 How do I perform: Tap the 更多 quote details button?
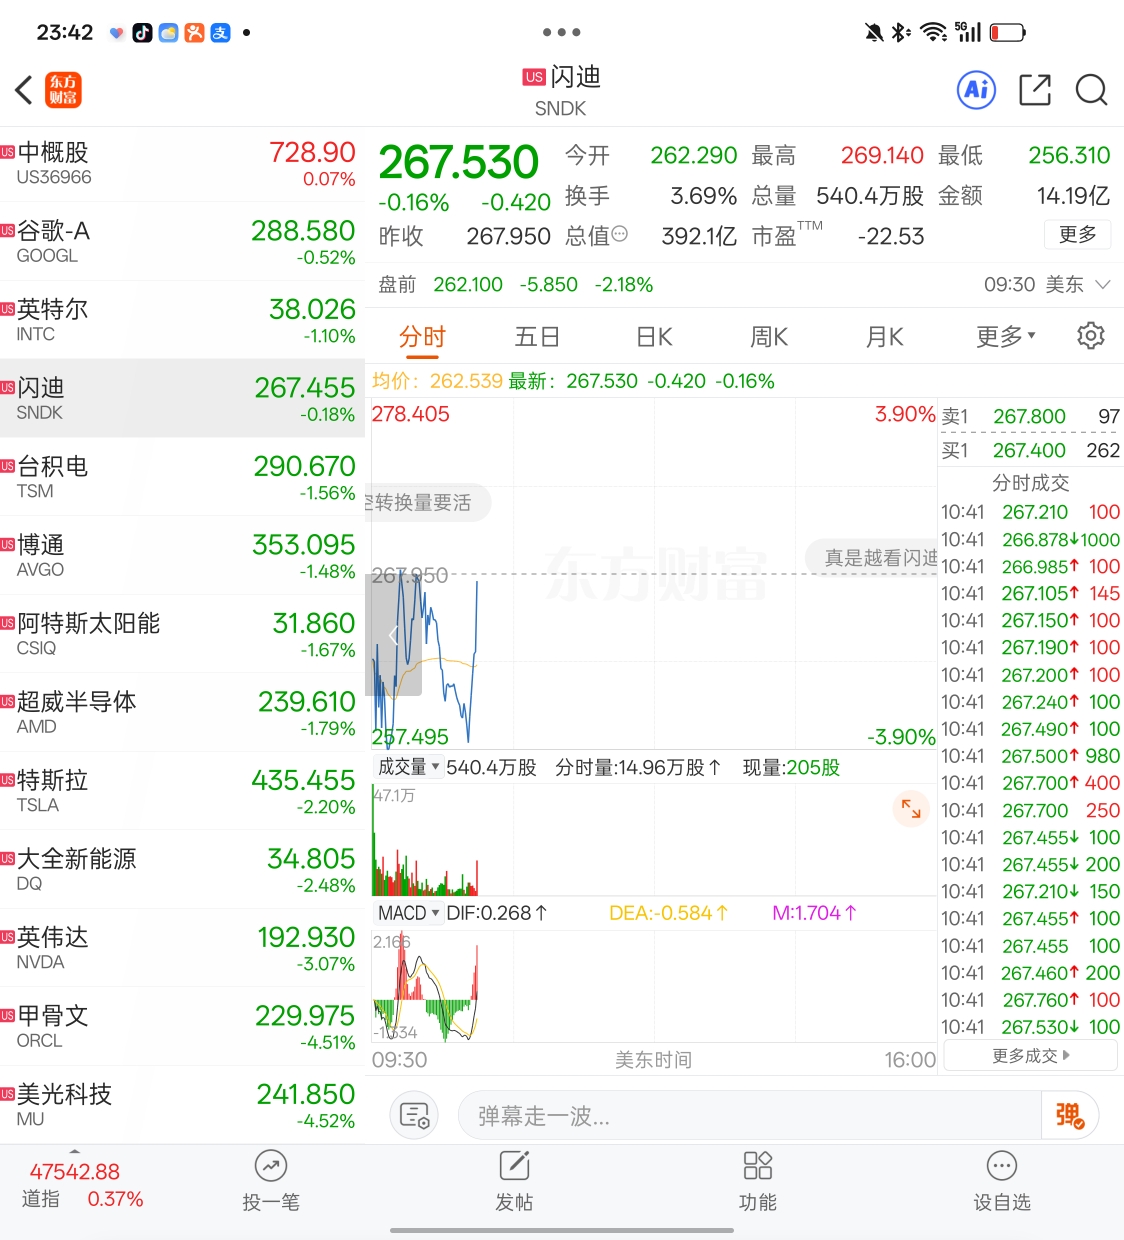(1077, 234)
